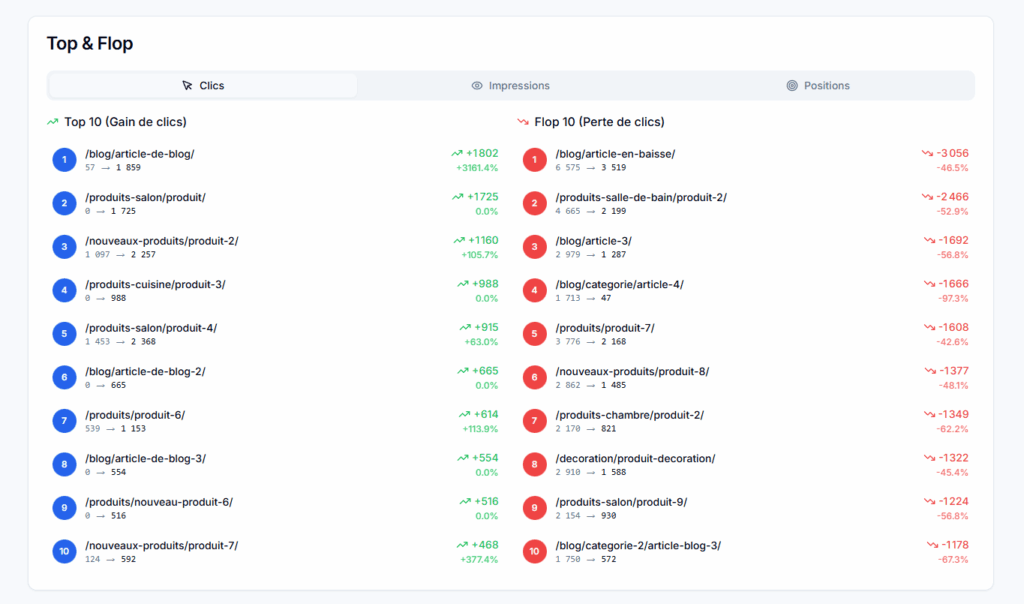
Task: Click the '57 → 1 859' clicks detail
Action: click(x=113, y=168)
